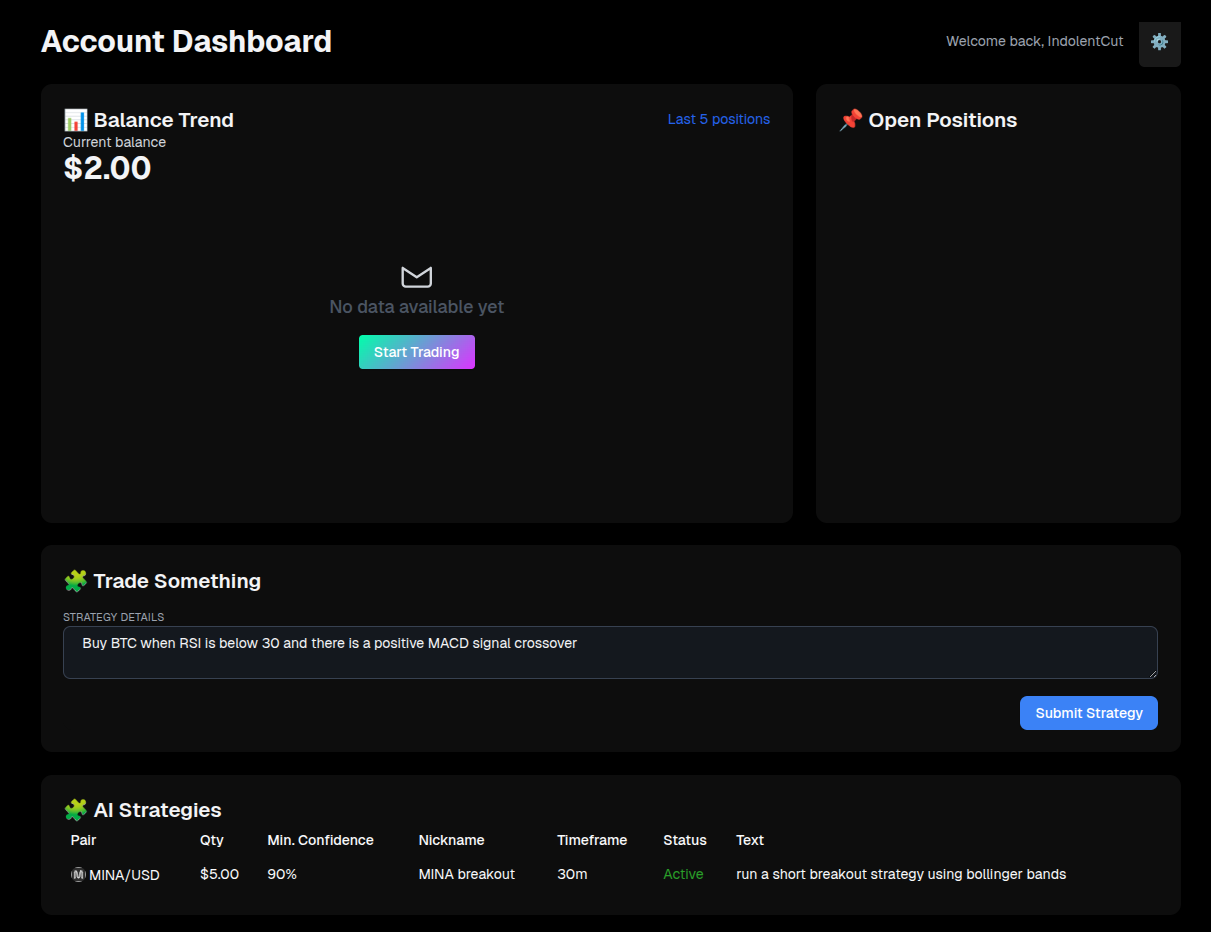Open the Timeframe column header
The image size is (1211, 932).
pyautogui.click(x=591, y=840)
